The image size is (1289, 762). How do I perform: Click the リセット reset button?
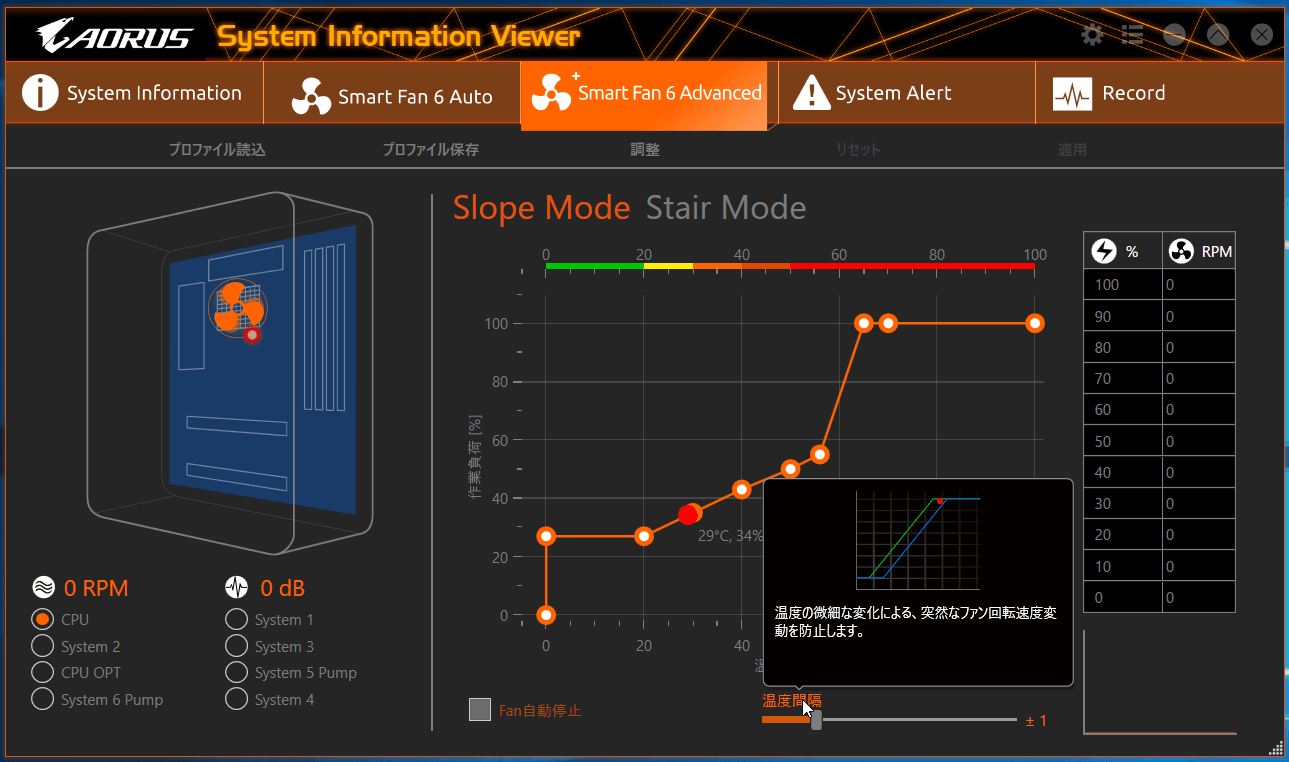tap(858, 150)
